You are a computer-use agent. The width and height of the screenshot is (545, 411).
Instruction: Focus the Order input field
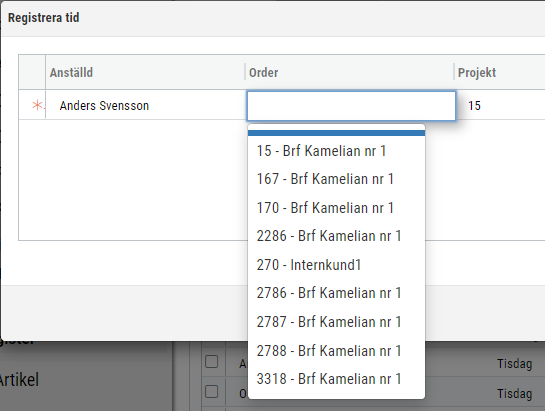351,106
